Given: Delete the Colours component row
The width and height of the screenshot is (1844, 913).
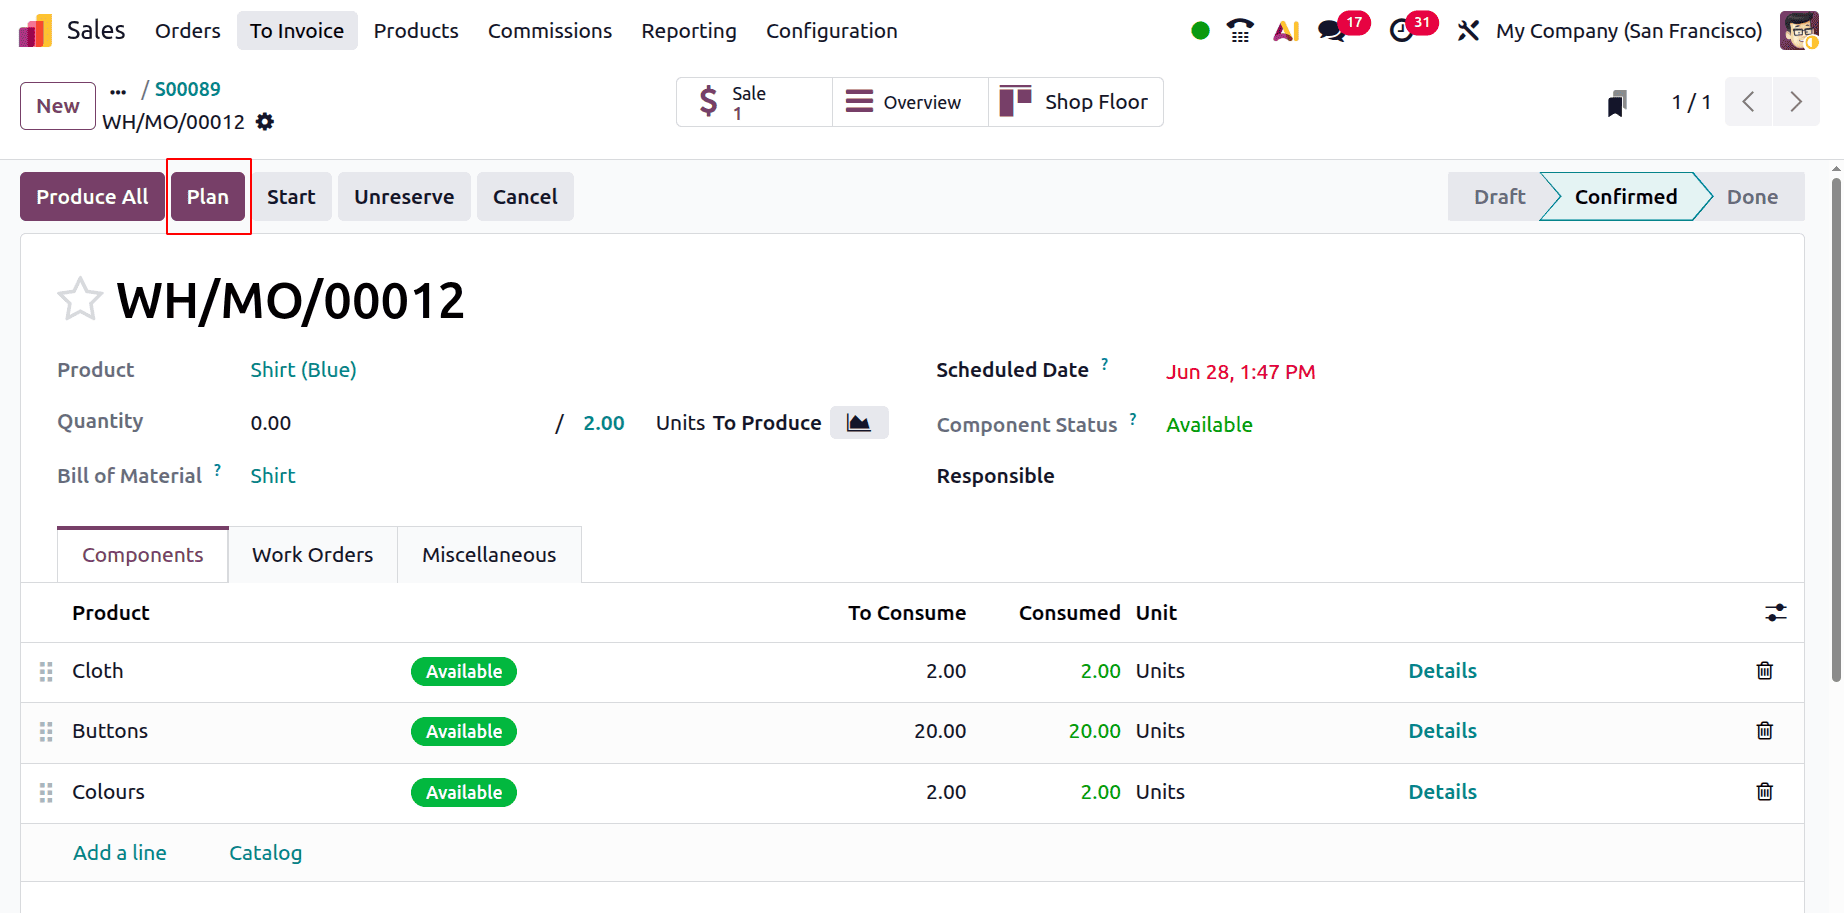Looking at the screenshot, I should [1765, 792].
